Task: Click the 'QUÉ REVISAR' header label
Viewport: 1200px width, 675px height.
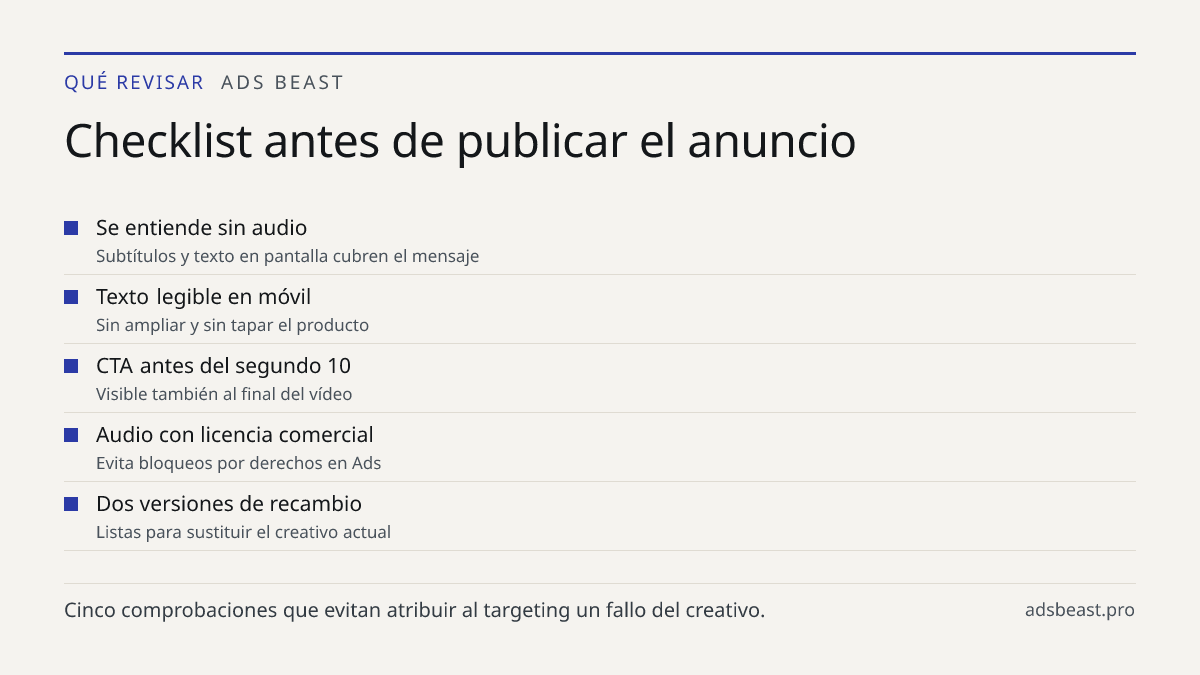Action: [134, 83]
